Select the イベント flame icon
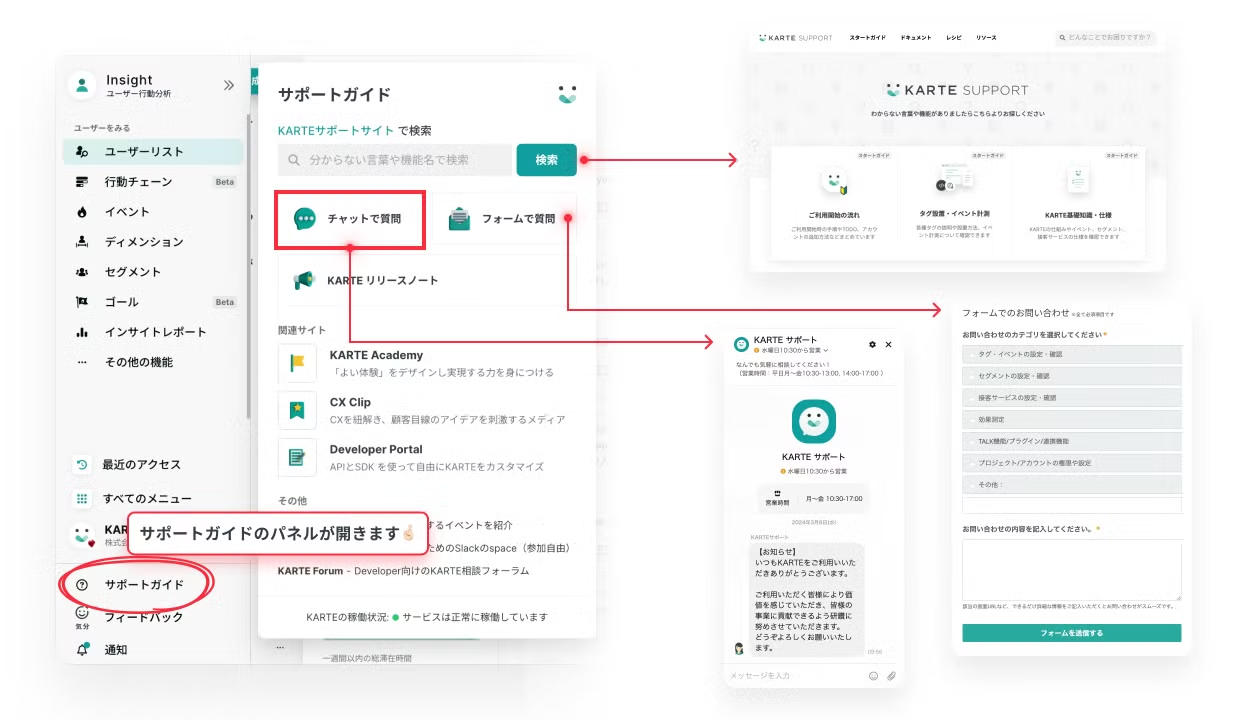1248x720 pixels. pyautogui.click(x=82, y=212)
